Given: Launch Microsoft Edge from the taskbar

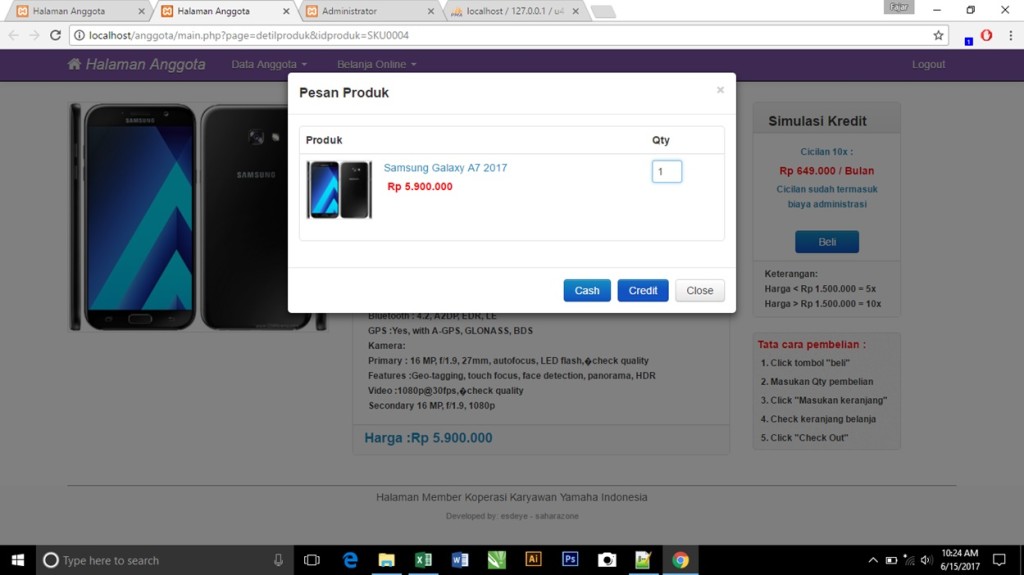Looking at the screenshot, I should (350, 560).
